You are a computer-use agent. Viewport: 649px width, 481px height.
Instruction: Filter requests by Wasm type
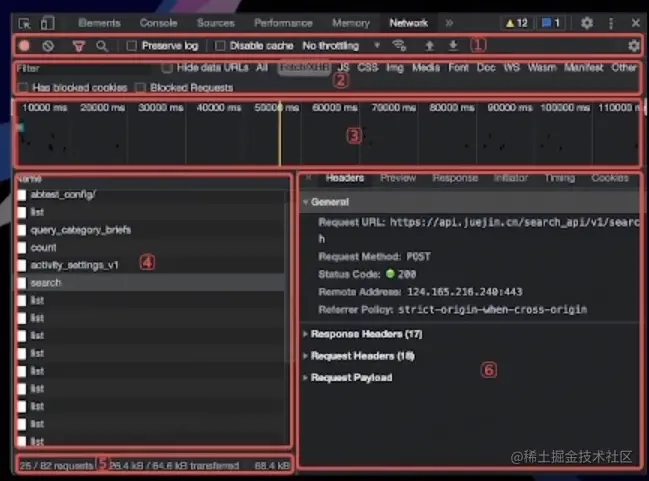(x=542, y=67)
